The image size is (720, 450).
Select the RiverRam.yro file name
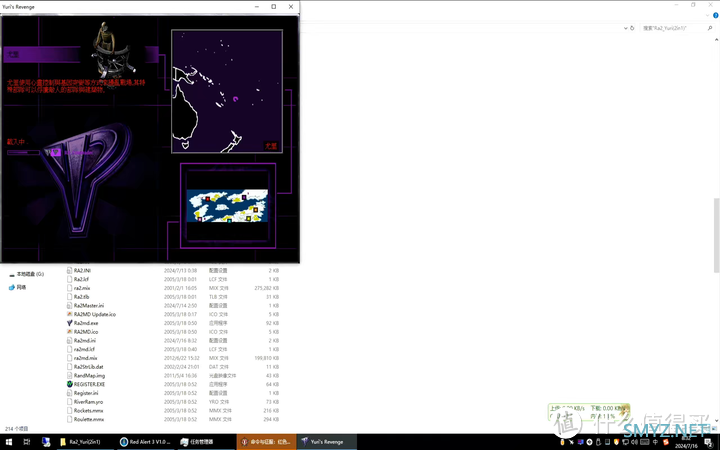[x=88, y=401]
